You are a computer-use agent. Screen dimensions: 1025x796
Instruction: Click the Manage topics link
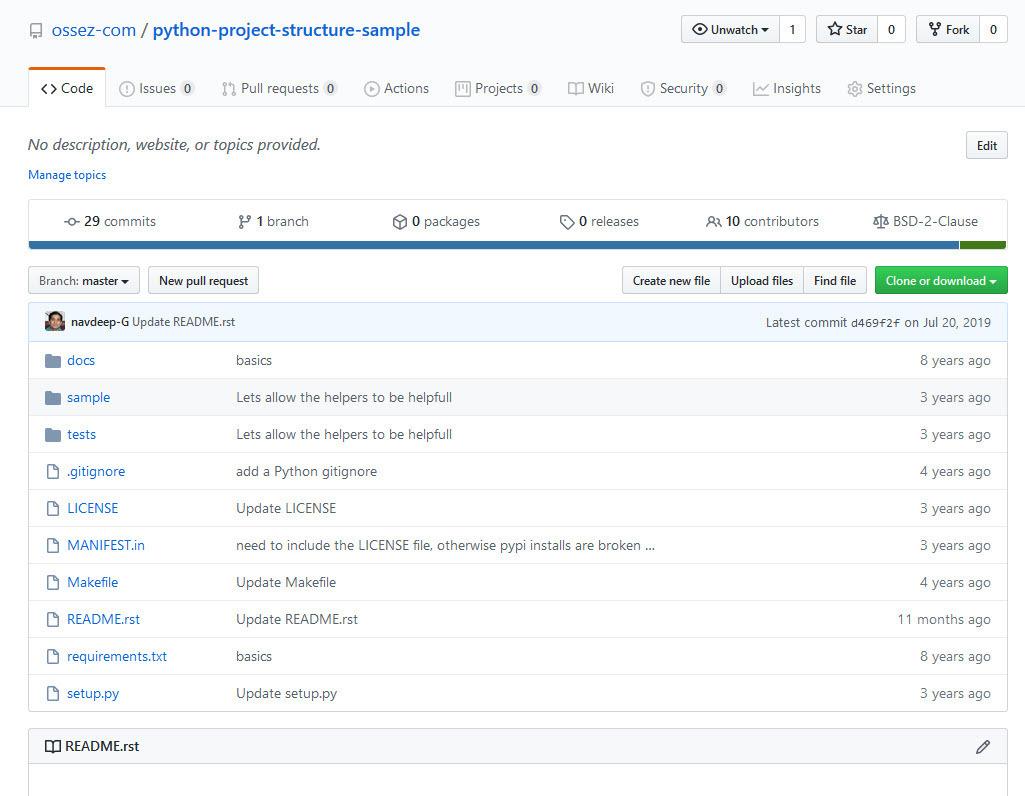[67, 175]
